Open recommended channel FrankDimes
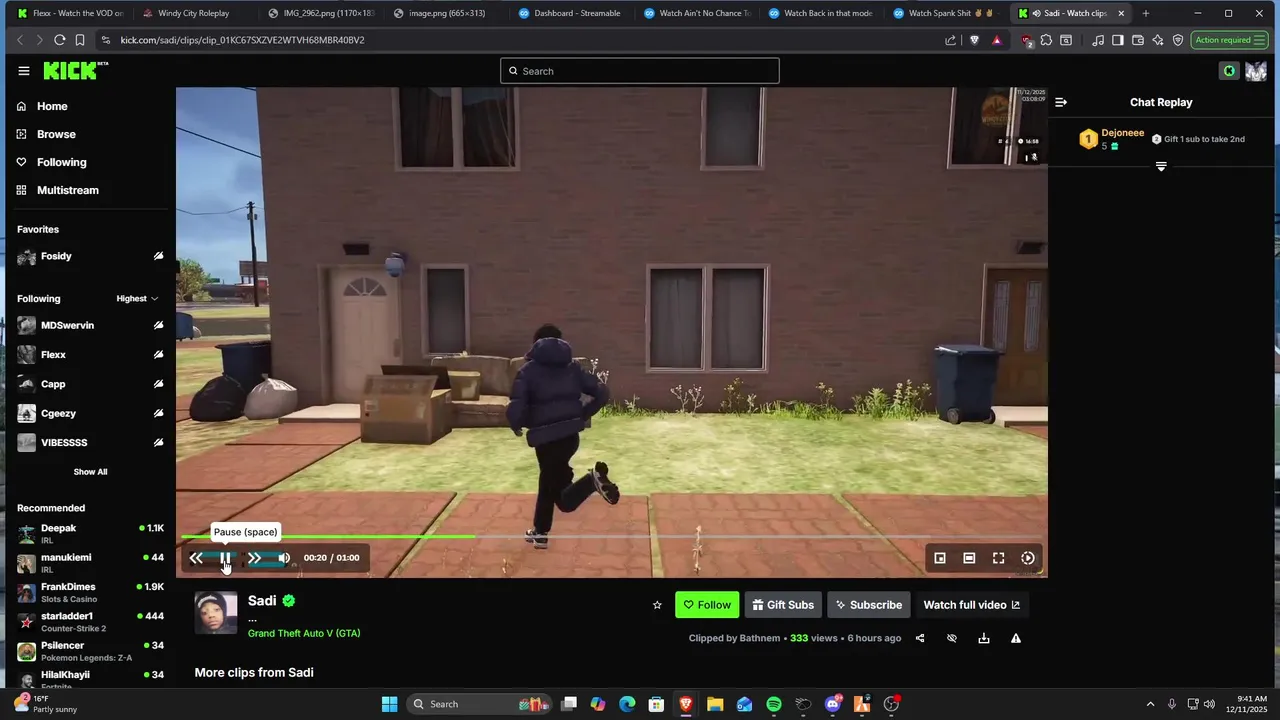This screenshot has height=720, width=1280. tap(90, 592)
